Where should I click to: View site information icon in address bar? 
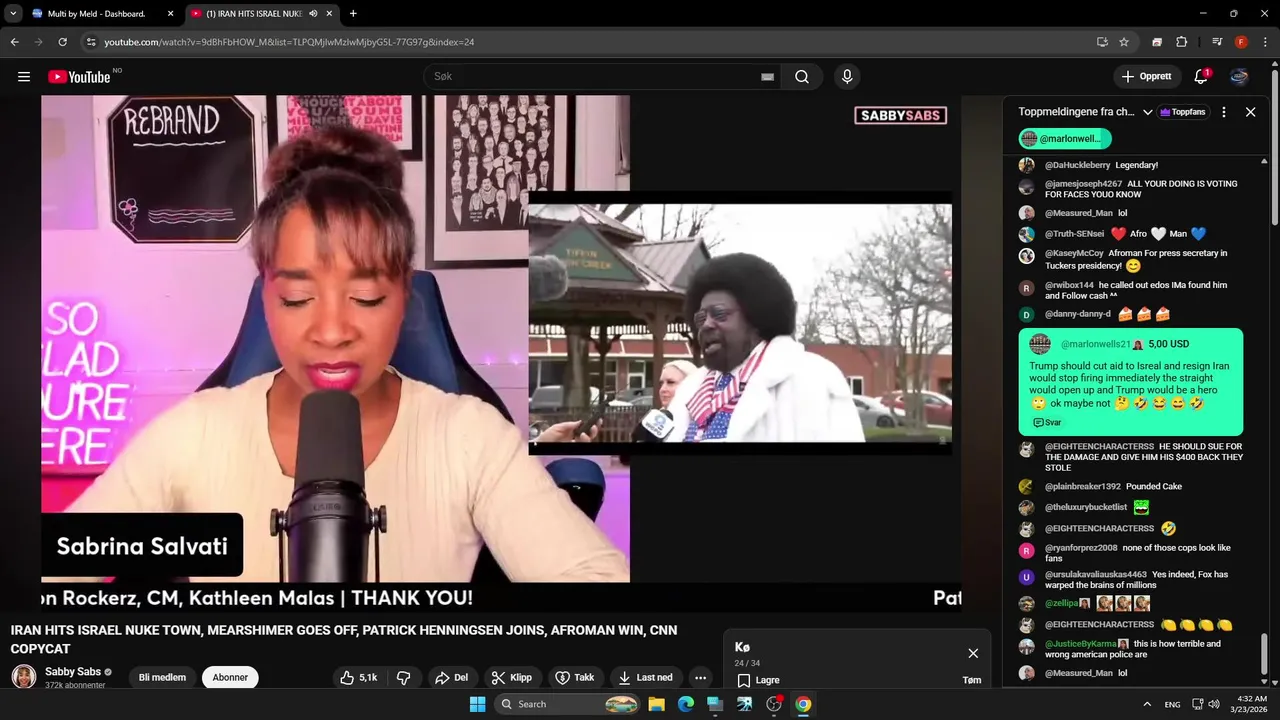click(91, 42)
